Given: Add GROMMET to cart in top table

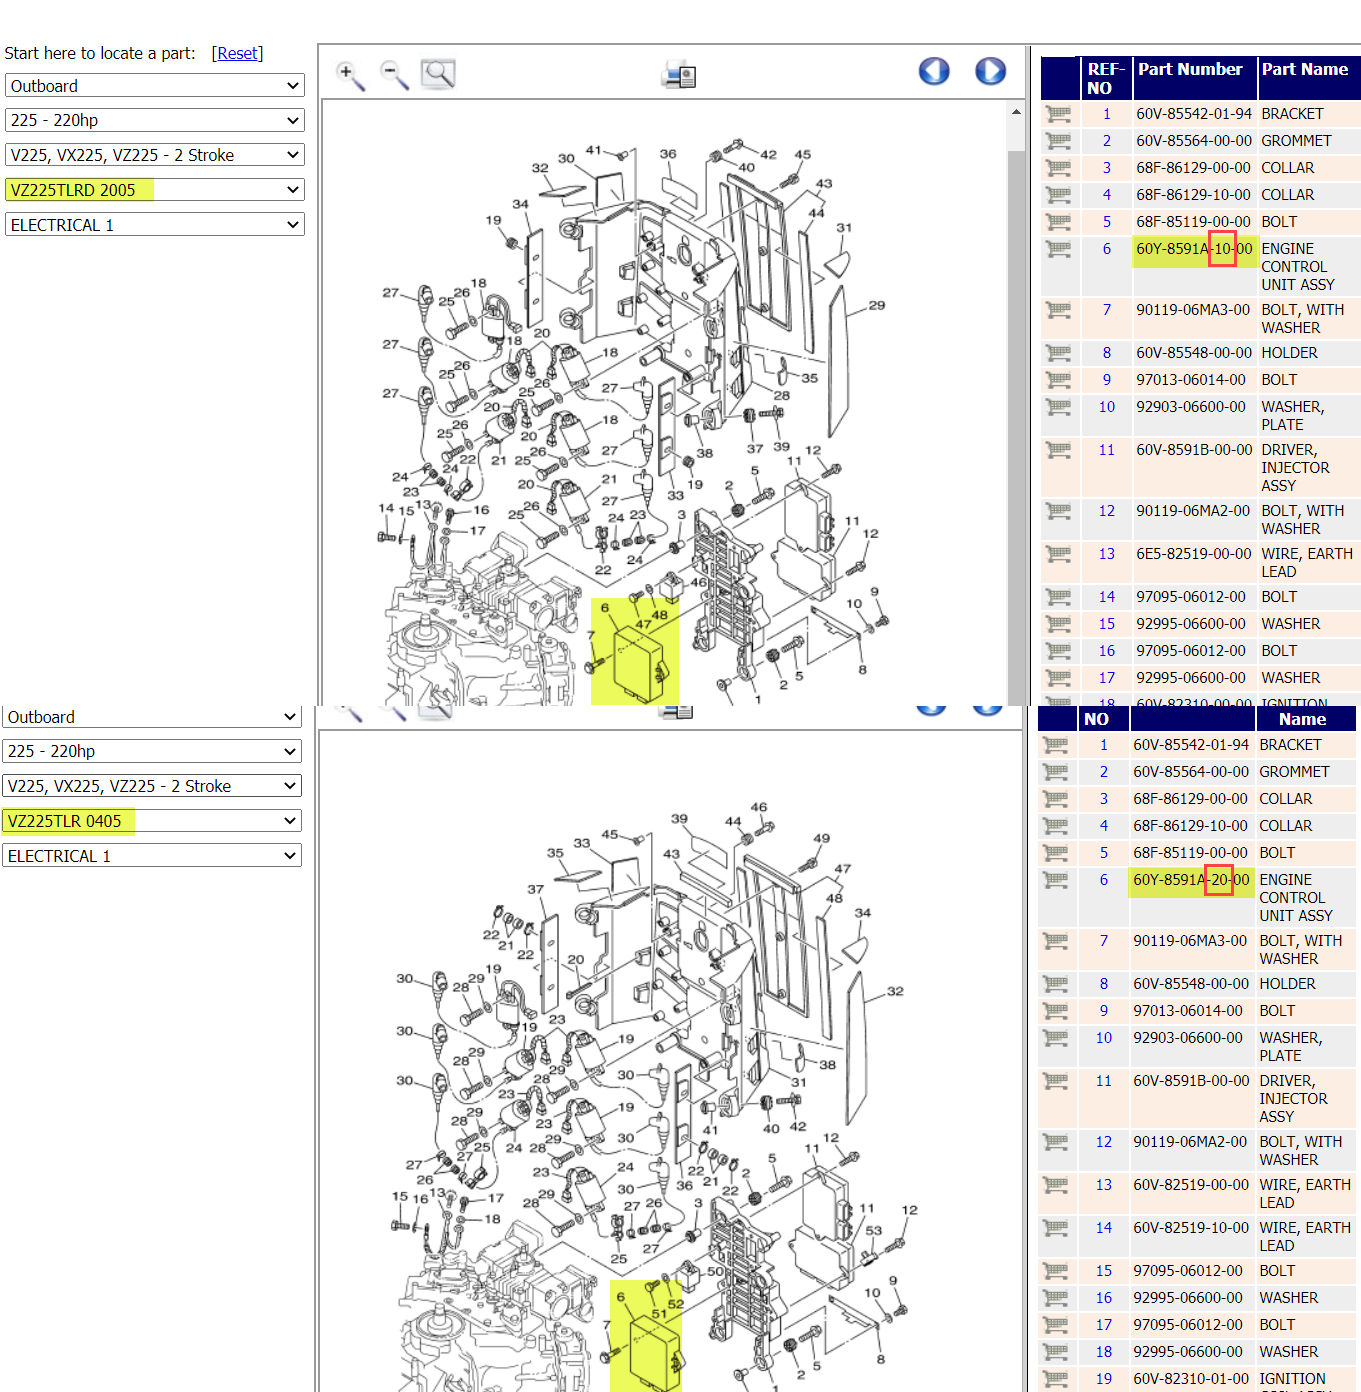Looking at the screenshot, I should pos(1058,141).
